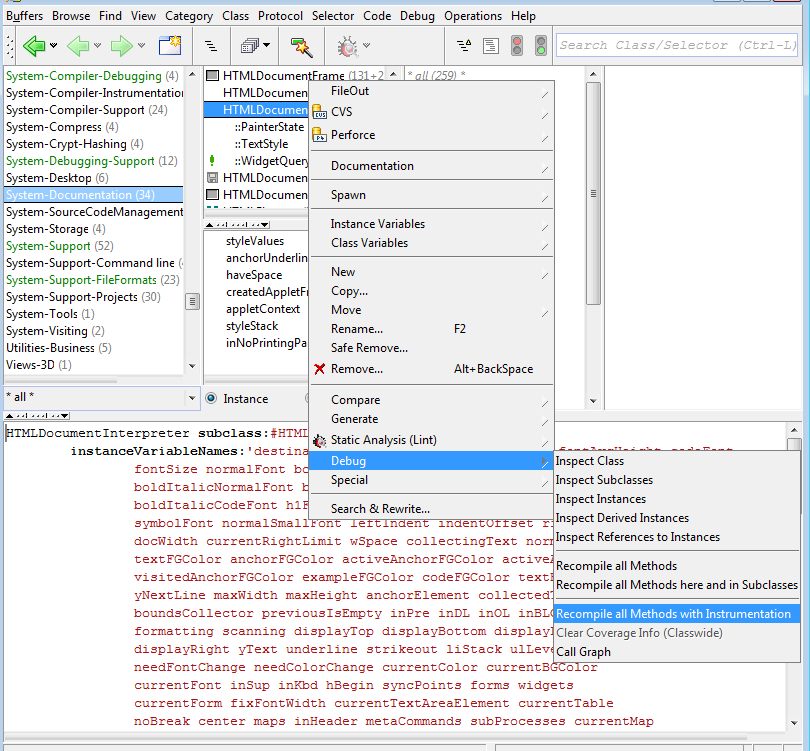Open the Protocol menu
The height and width of the screenshot is (751, 810).
(x=281, y=16)
